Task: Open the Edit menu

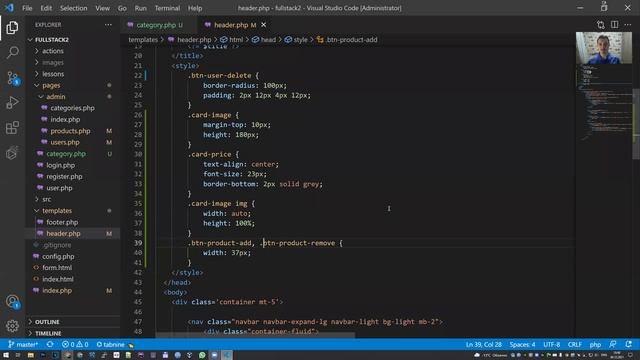Action: [x=46, y=8]
